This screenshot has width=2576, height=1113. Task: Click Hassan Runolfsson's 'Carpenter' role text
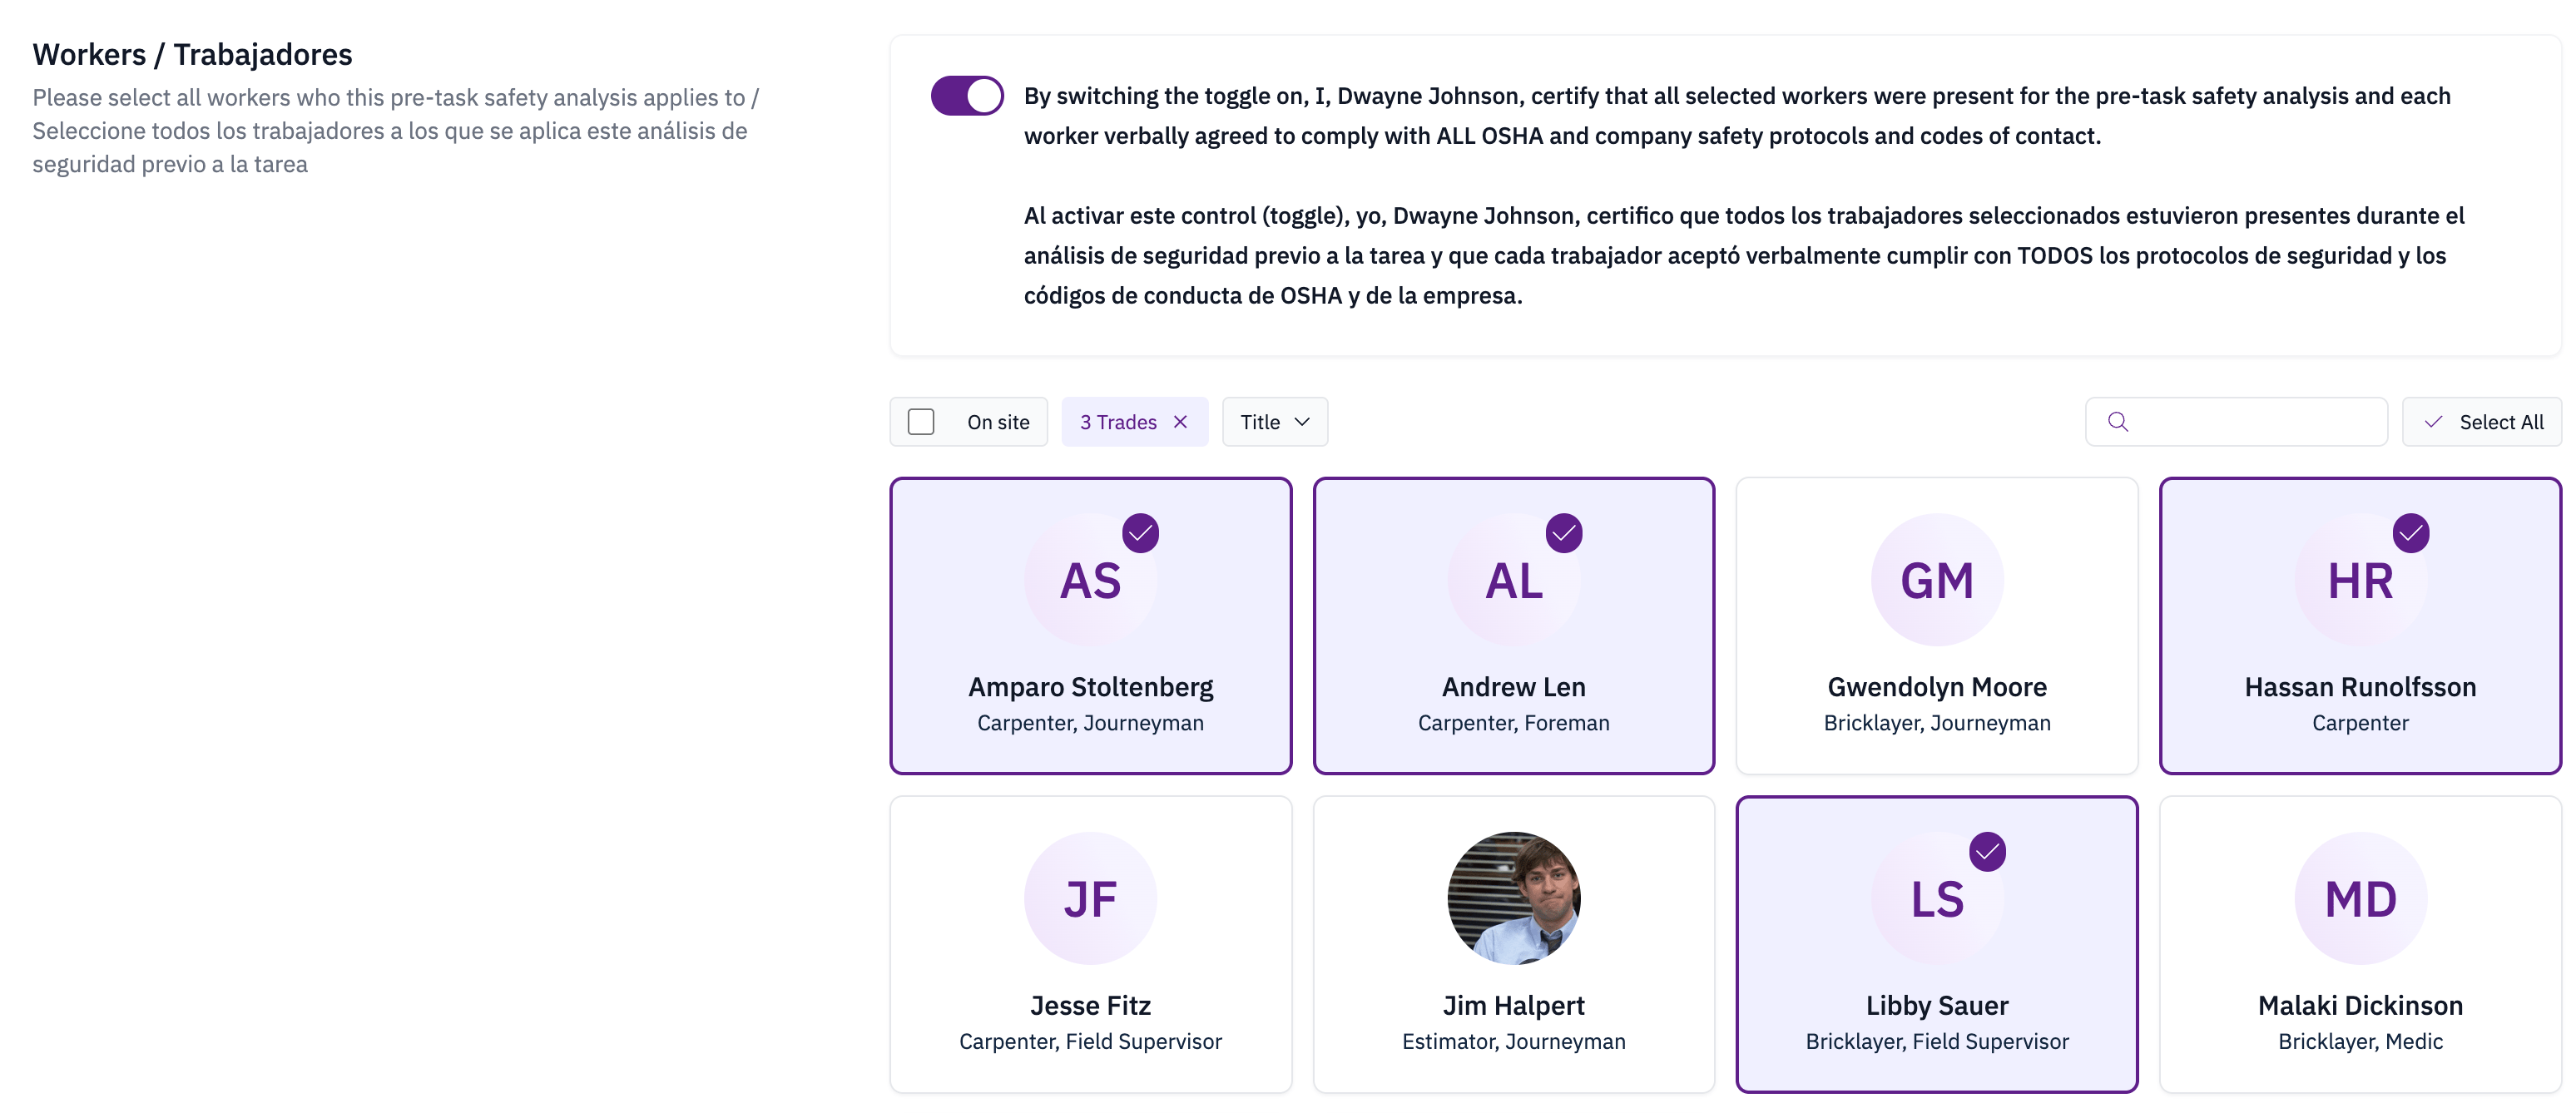(2360, 723)
